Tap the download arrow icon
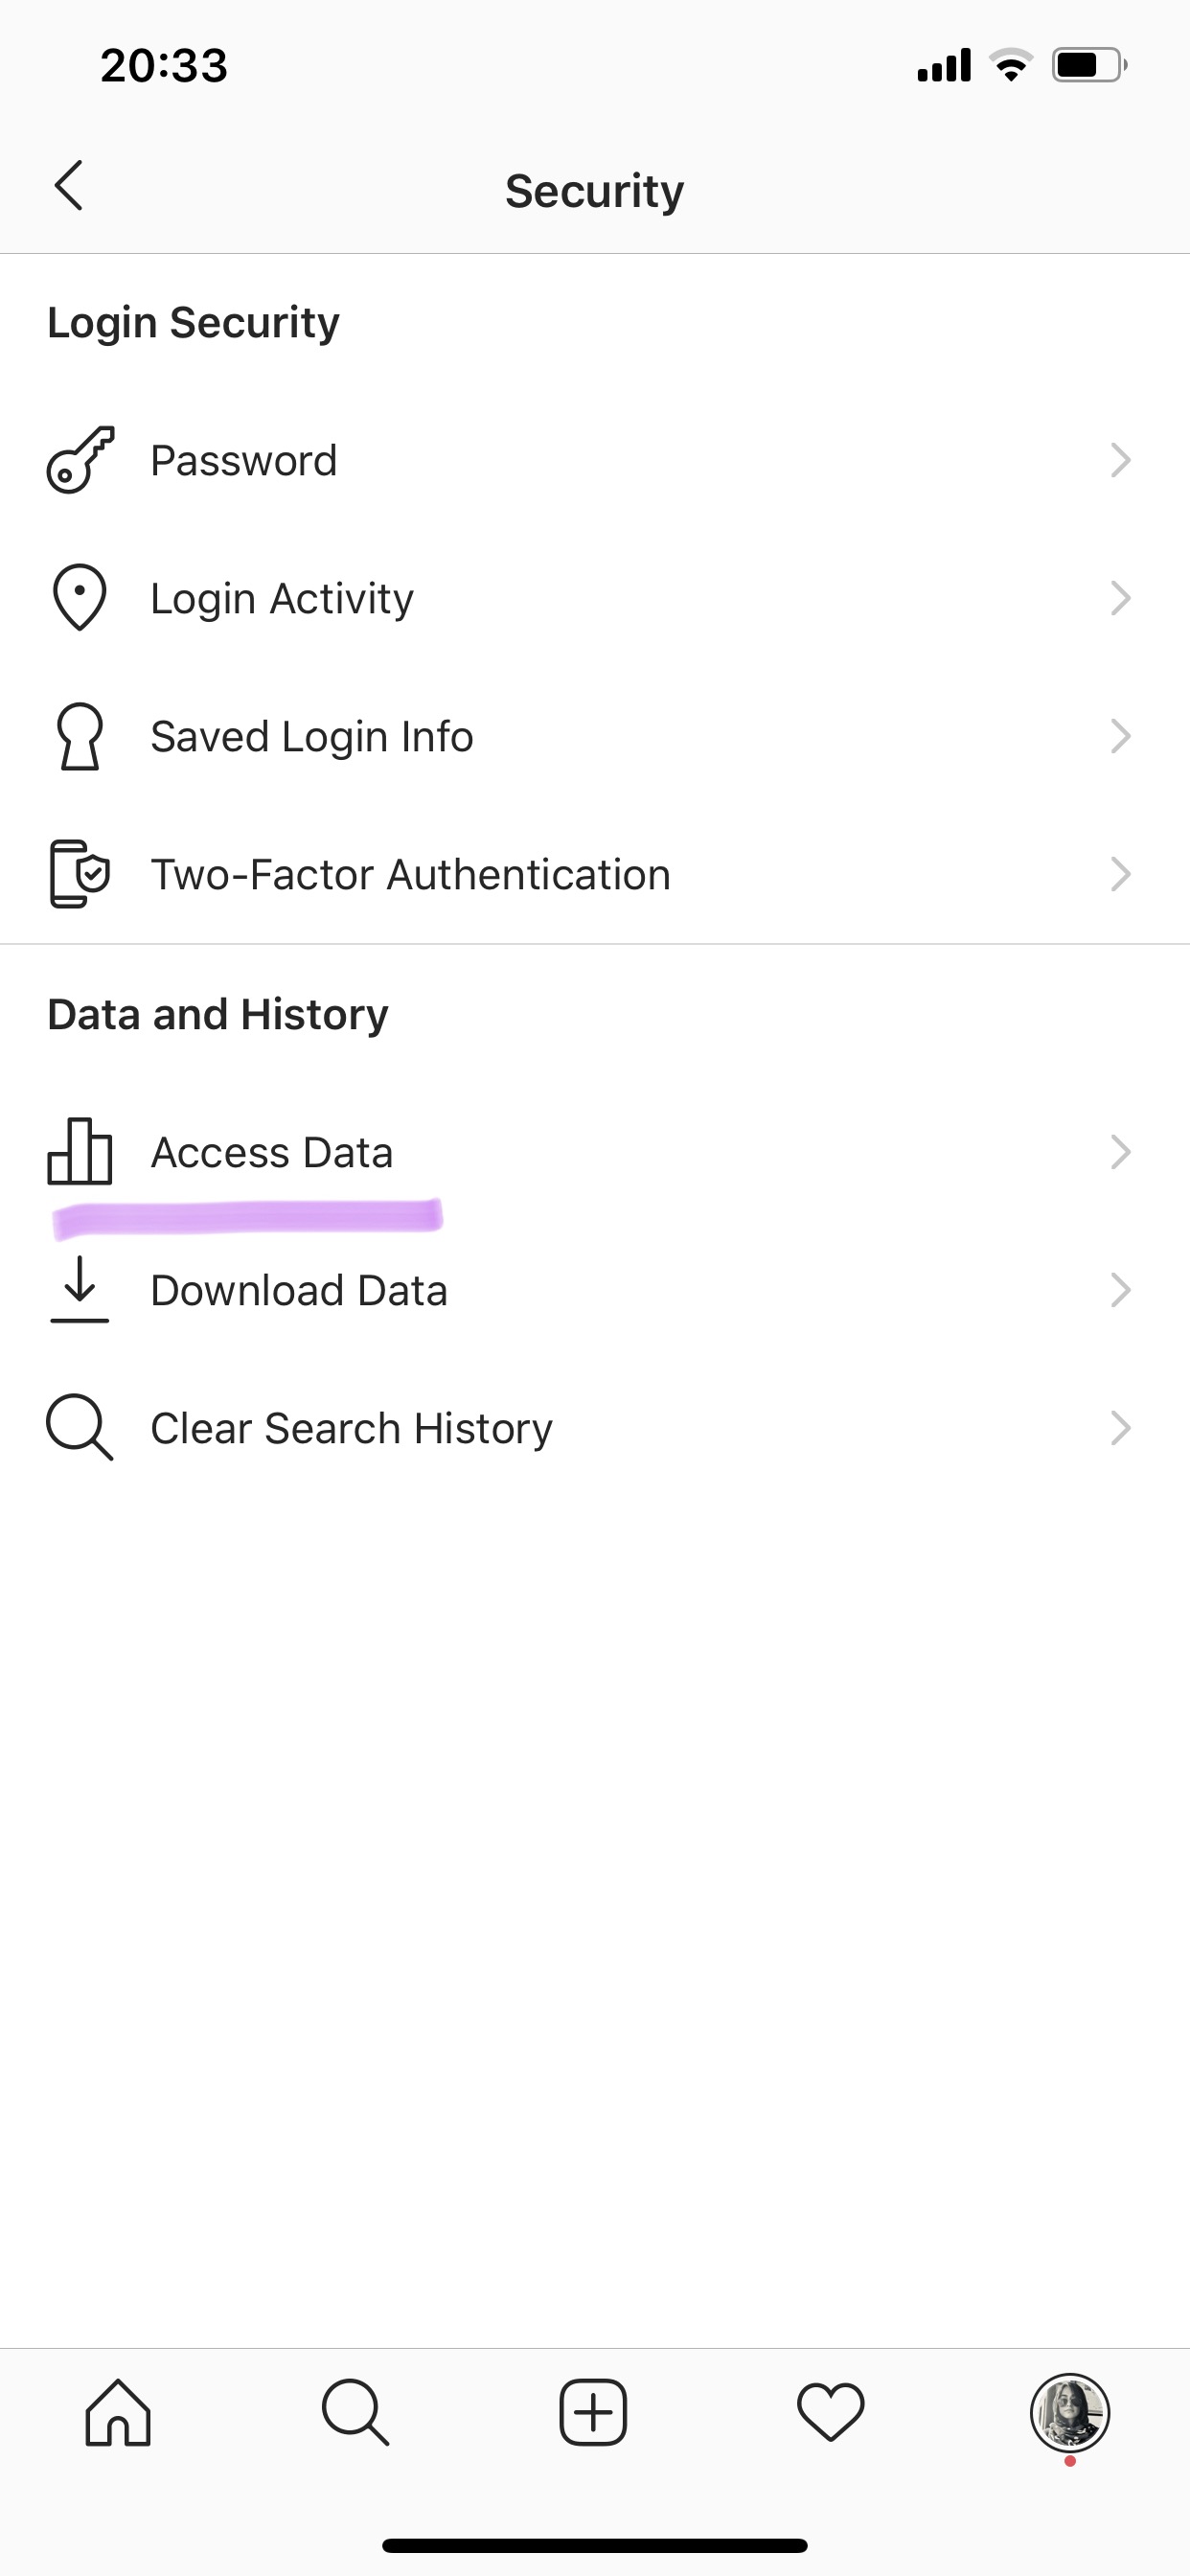This screenshot has height=2576, width=1190. (x=80, y=1290)
